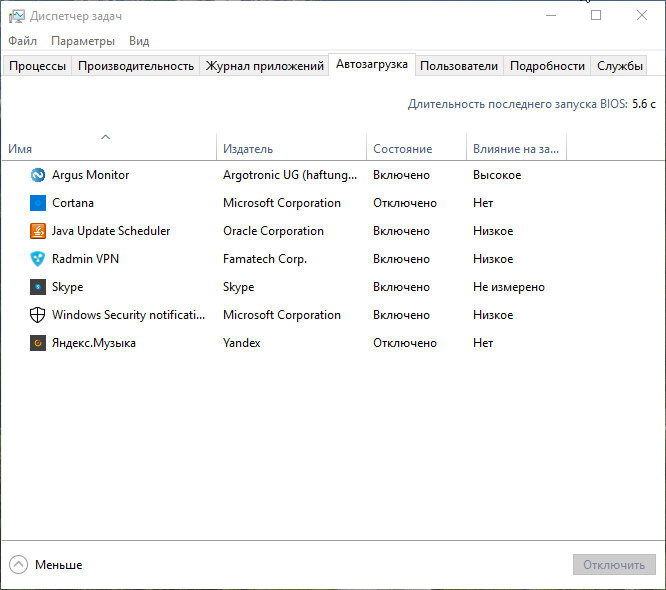Maximize the Диспетчер задач window

[596, 15]
